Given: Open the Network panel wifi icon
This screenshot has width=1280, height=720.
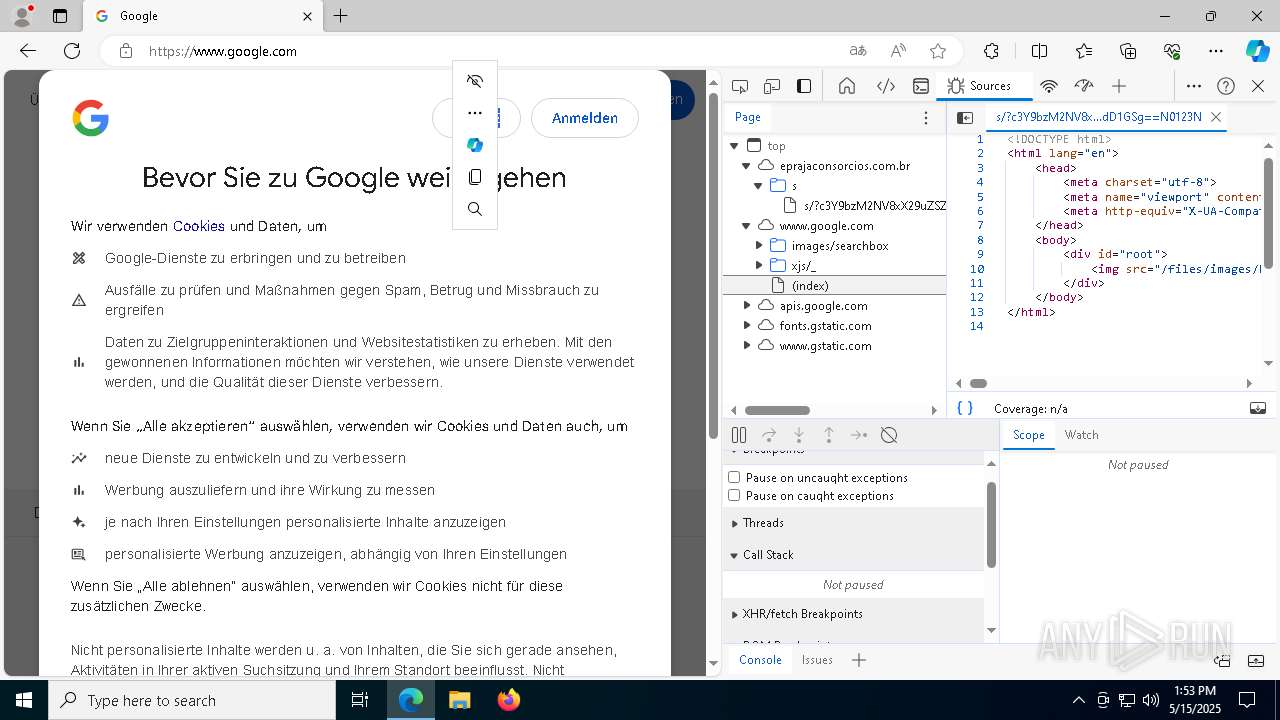Looking at the screenshot, I should click(1049, 86).
